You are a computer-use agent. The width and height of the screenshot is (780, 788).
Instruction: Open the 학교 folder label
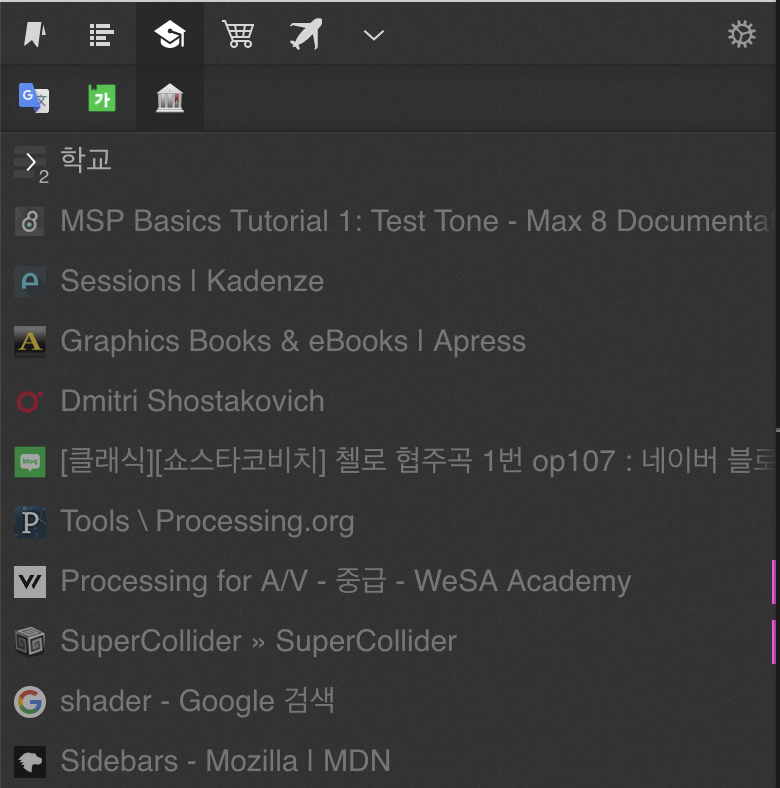(x=86, y=160)
